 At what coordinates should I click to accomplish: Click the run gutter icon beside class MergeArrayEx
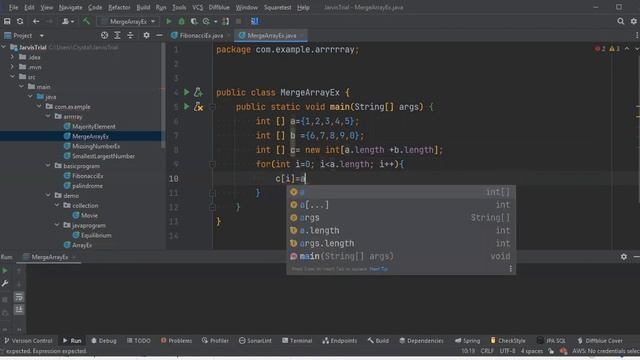[x=187, y=92]
